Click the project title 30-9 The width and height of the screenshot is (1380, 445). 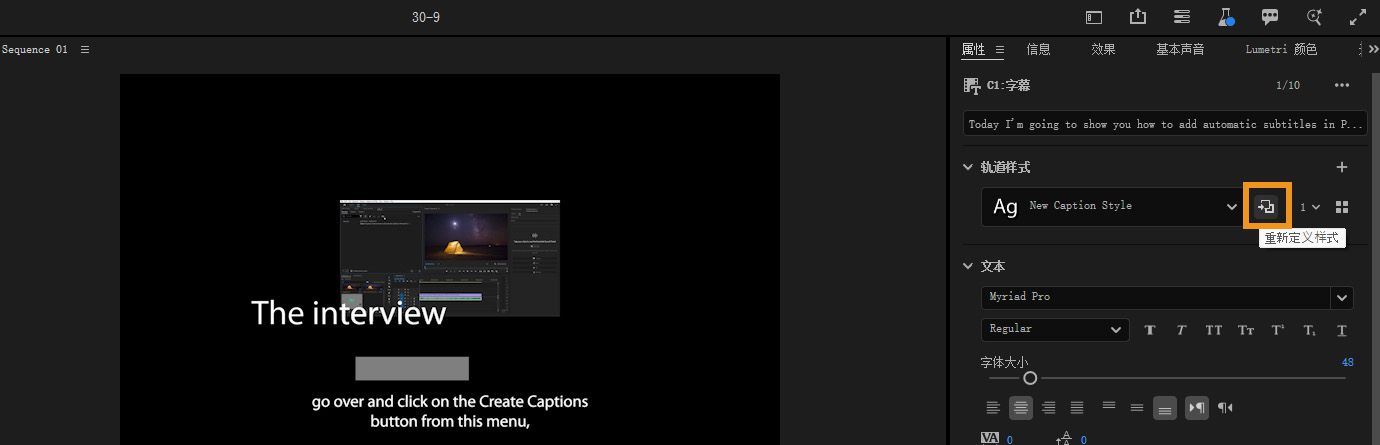[x=426, y=17]
